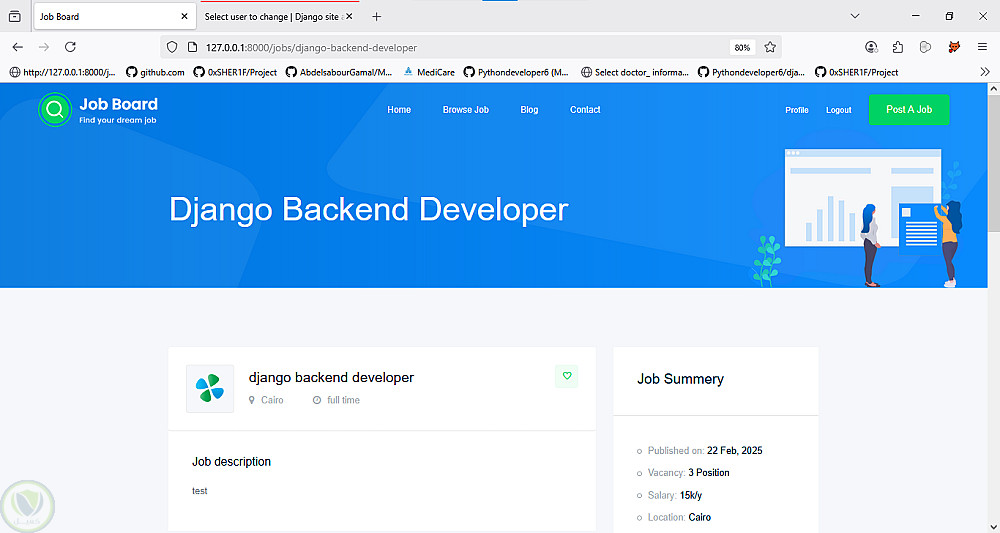This screenshot has width=1000, height=533.
Task: Click the Cairo location text under the title
Action: click(272, 400)
